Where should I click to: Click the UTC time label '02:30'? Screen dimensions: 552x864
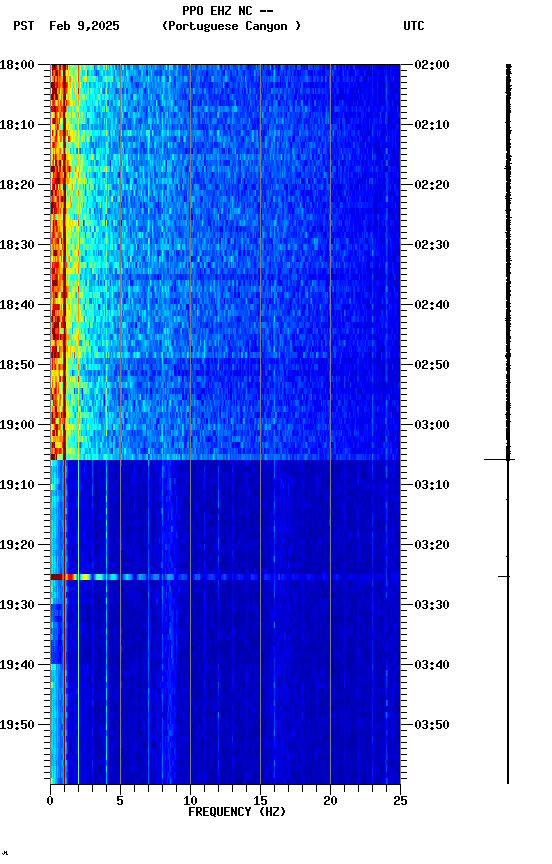click(432, 245)
